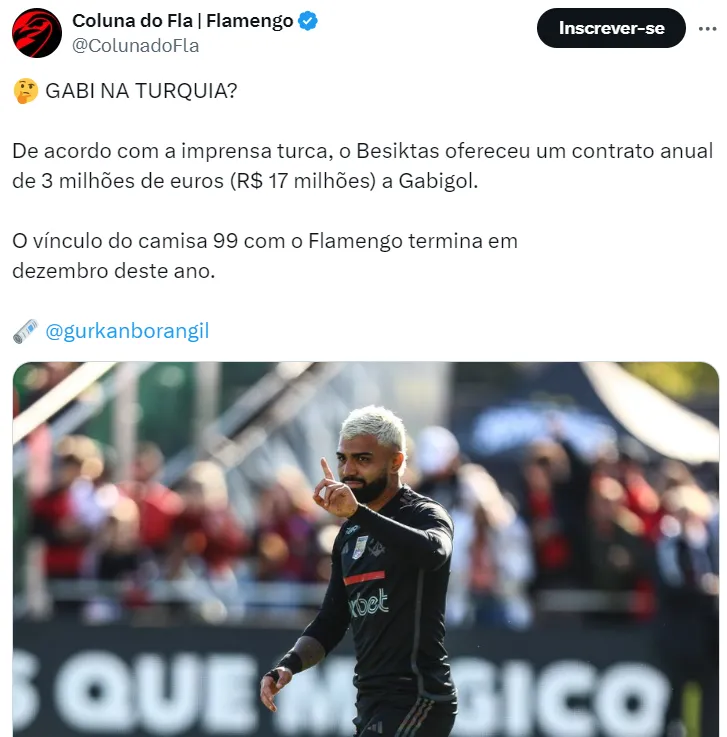Viewport: 727px width, 737px height.
Task: Click the sponsor logo on the black jersey
Action: [x=369, y=603]
